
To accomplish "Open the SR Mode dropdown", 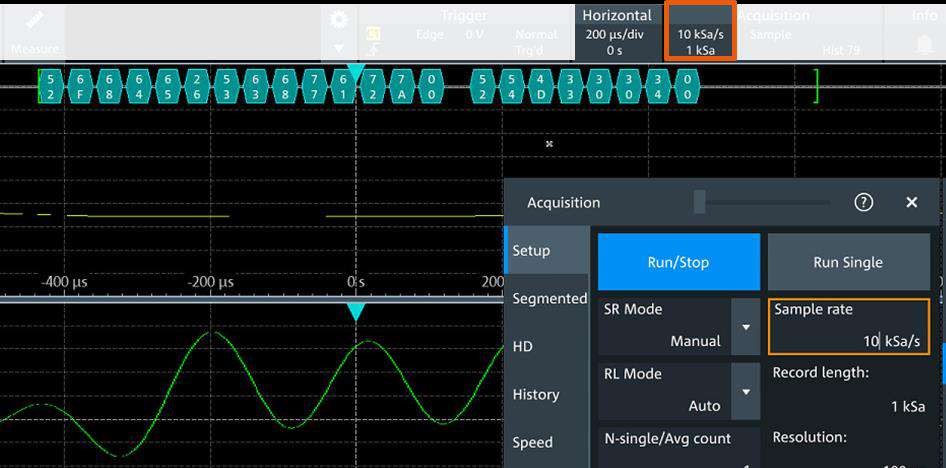I will click(745, 327).
